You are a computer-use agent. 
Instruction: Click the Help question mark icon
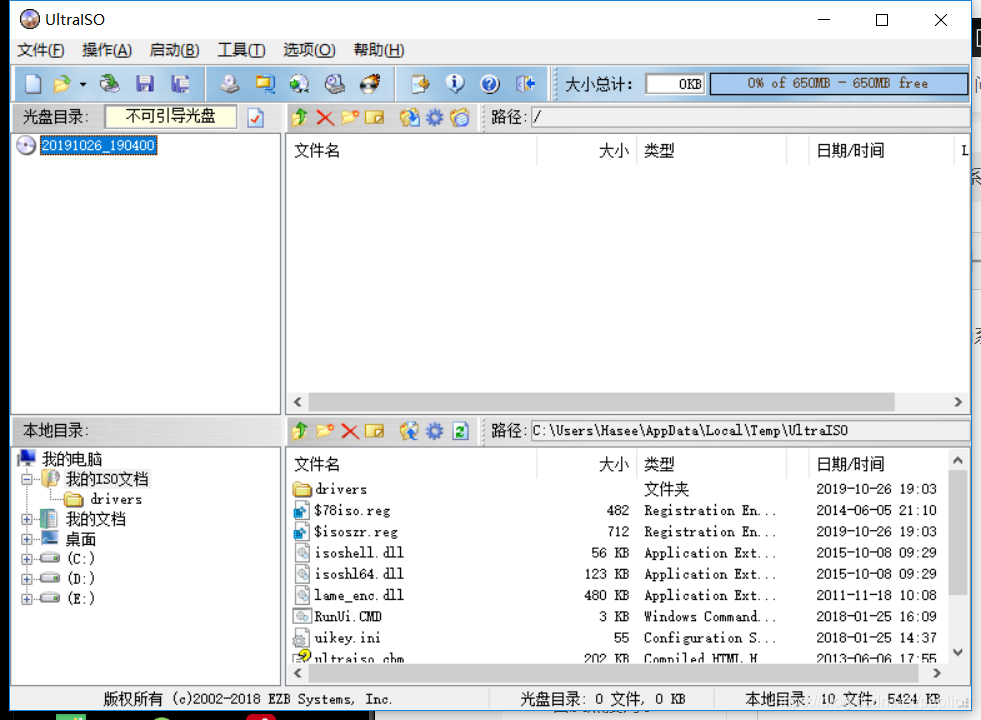pyautogui.click(x=490, y=84)
